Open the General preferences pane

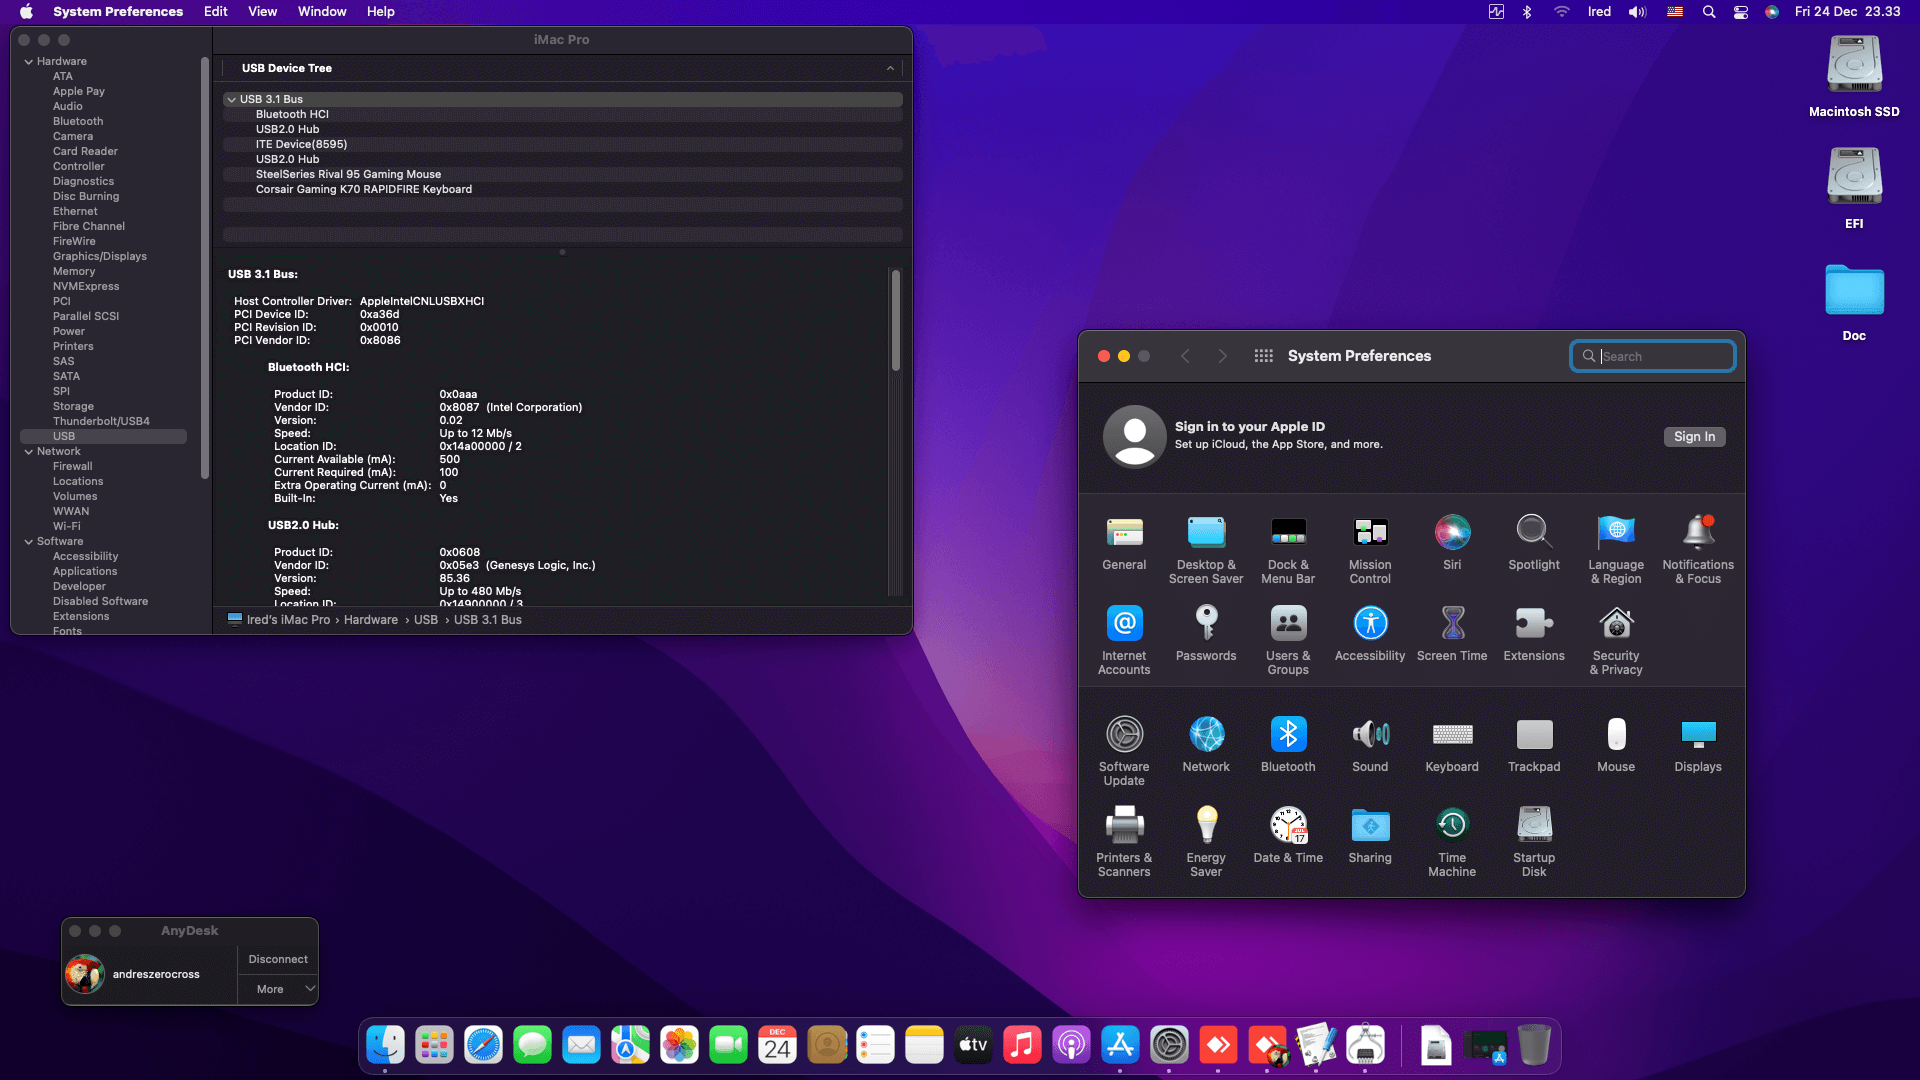1124,543
